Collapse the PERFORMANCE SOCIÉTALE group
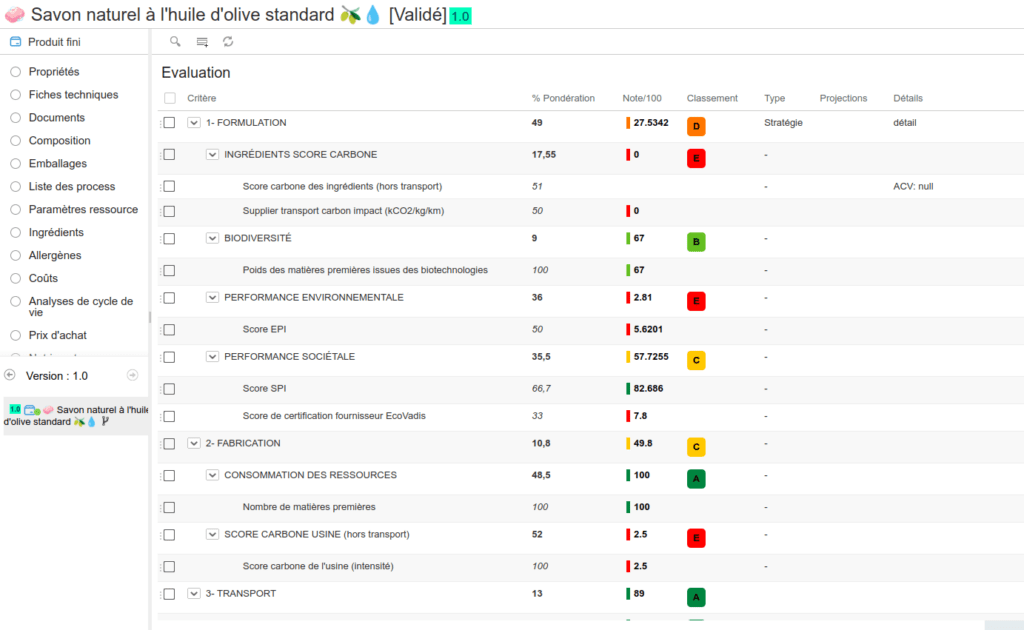The height and width of the screenshot is (630, 1024). click(212, 357)
